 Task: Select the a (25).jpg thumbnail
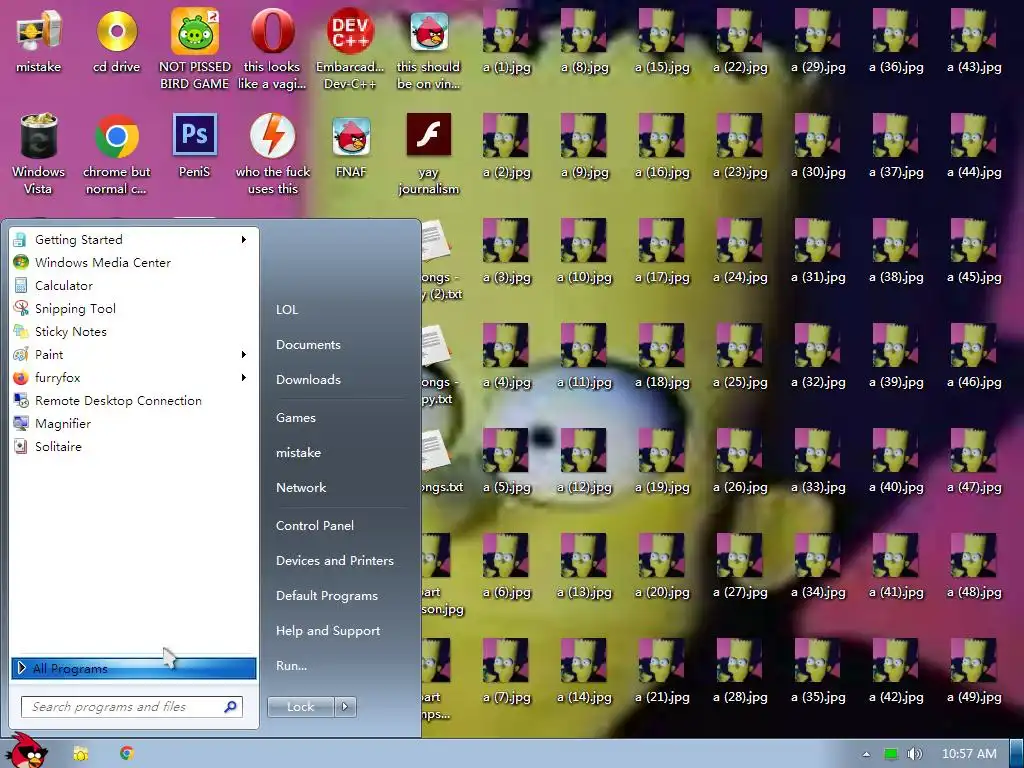(x=740, y=345)
